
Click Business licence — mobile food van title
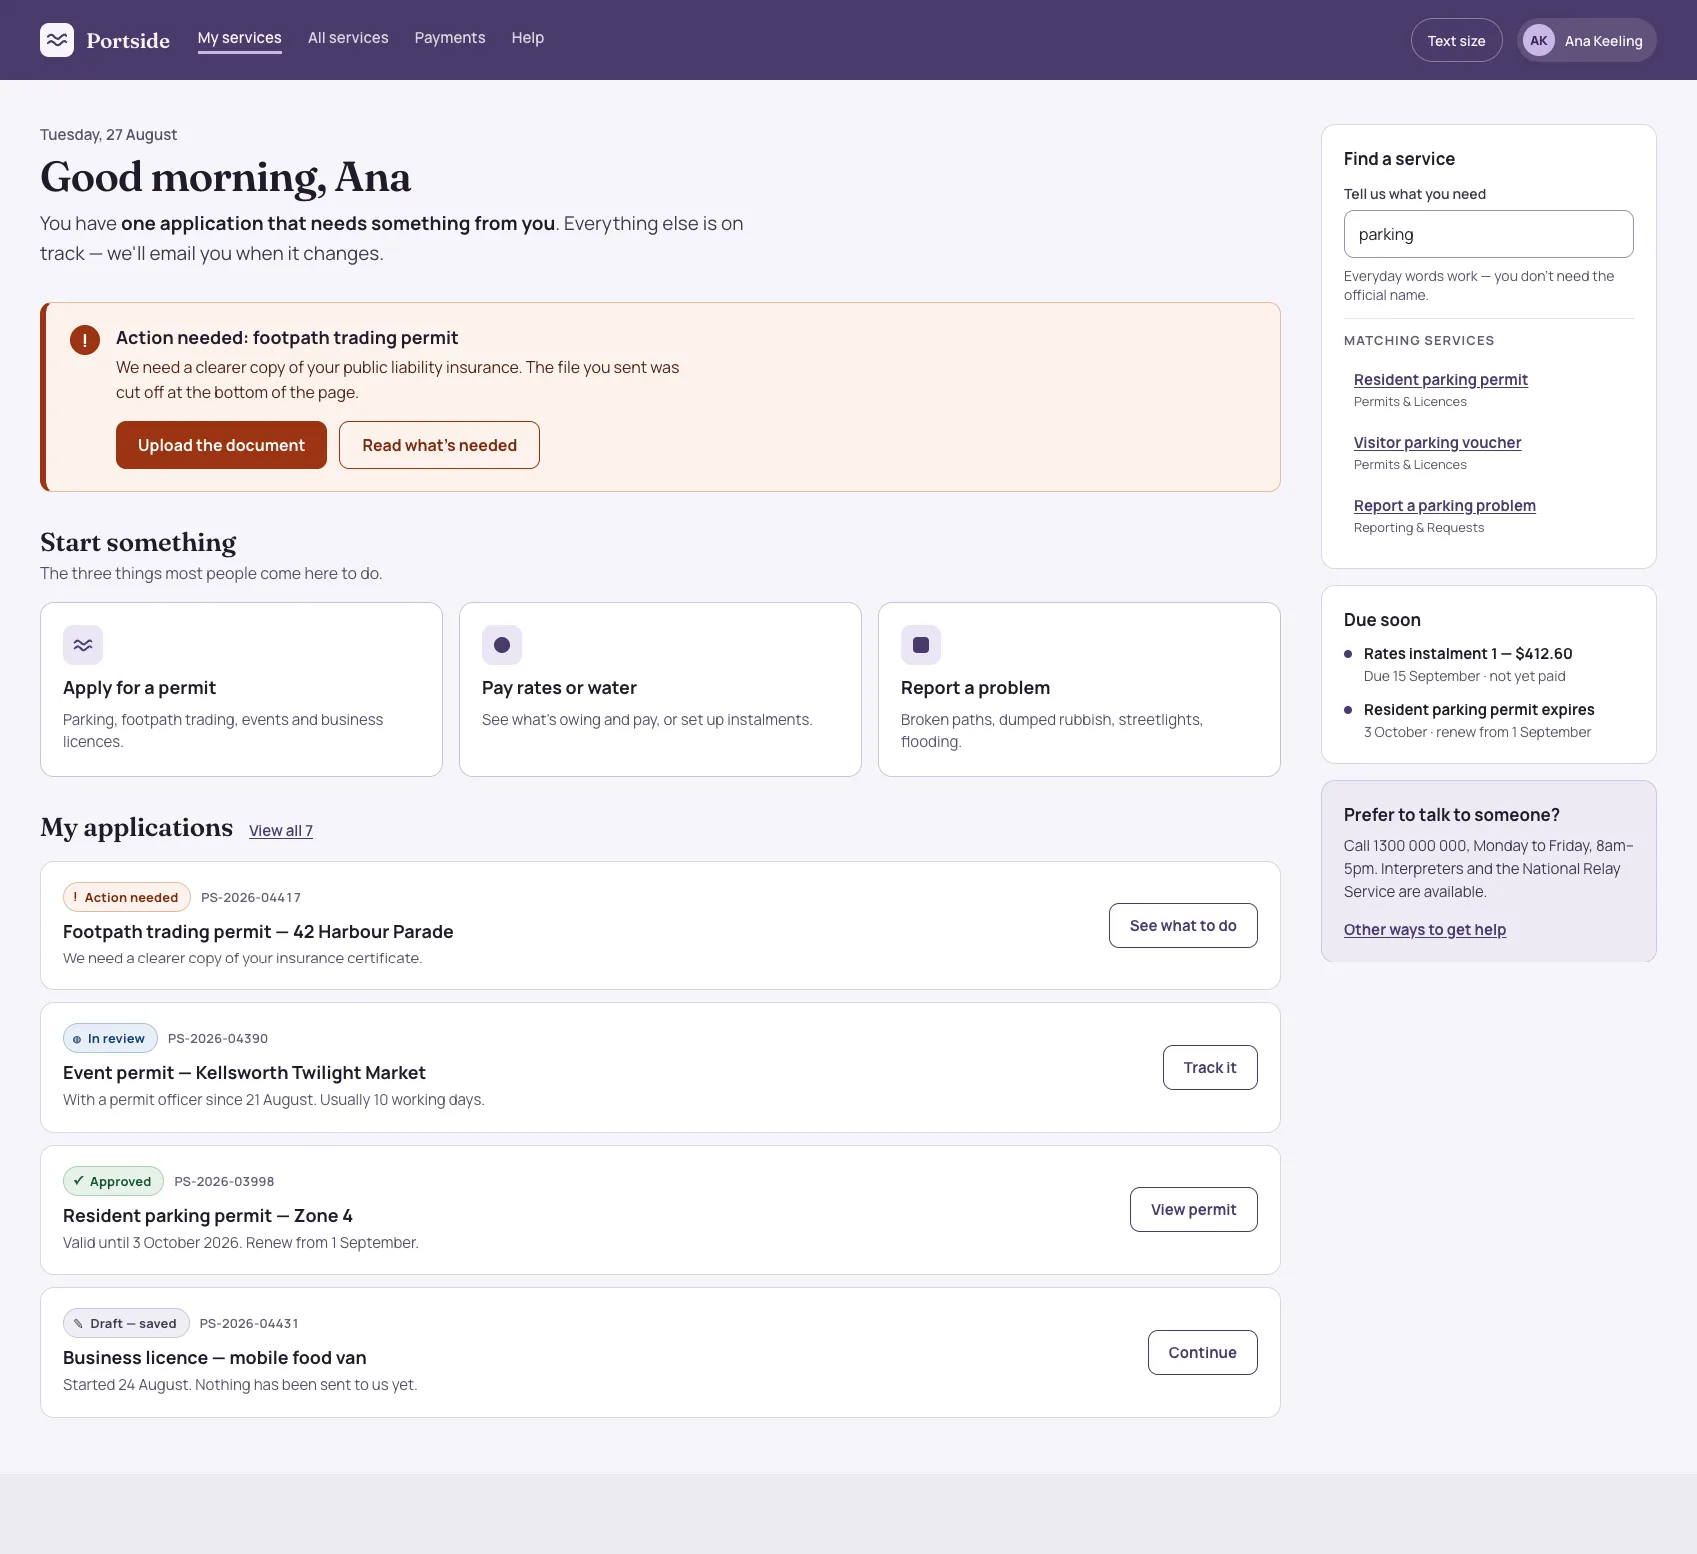pos(215,1358)
